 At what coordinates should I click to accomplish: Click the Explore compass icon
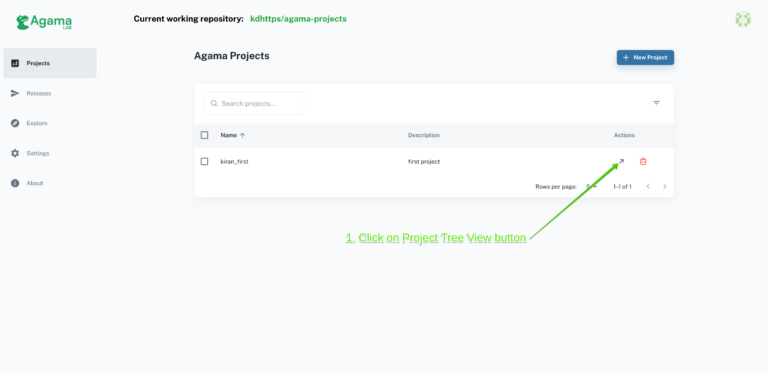point(15,123)
